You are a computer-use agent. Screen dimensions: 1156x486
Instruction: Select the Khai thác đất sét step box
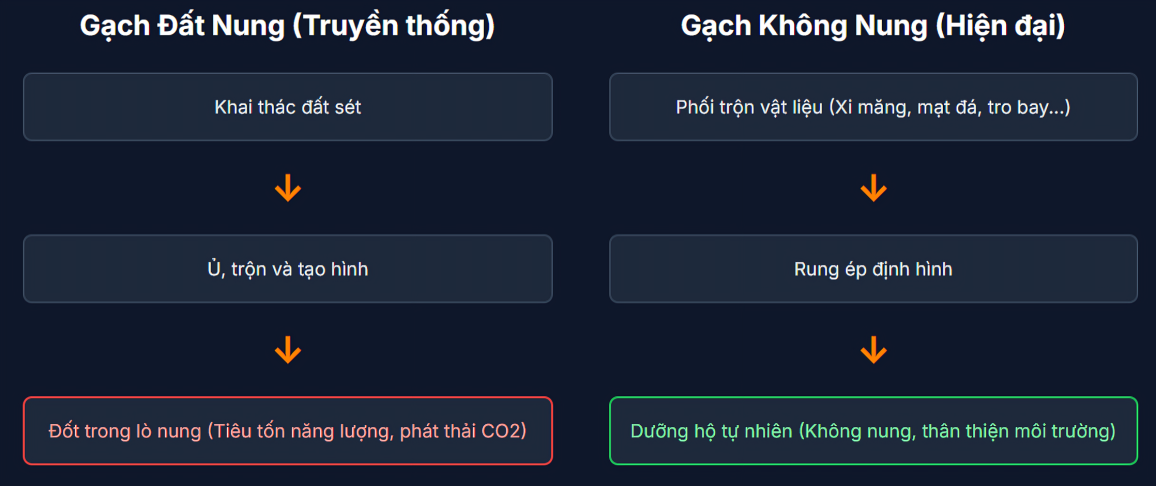point(288,107)
